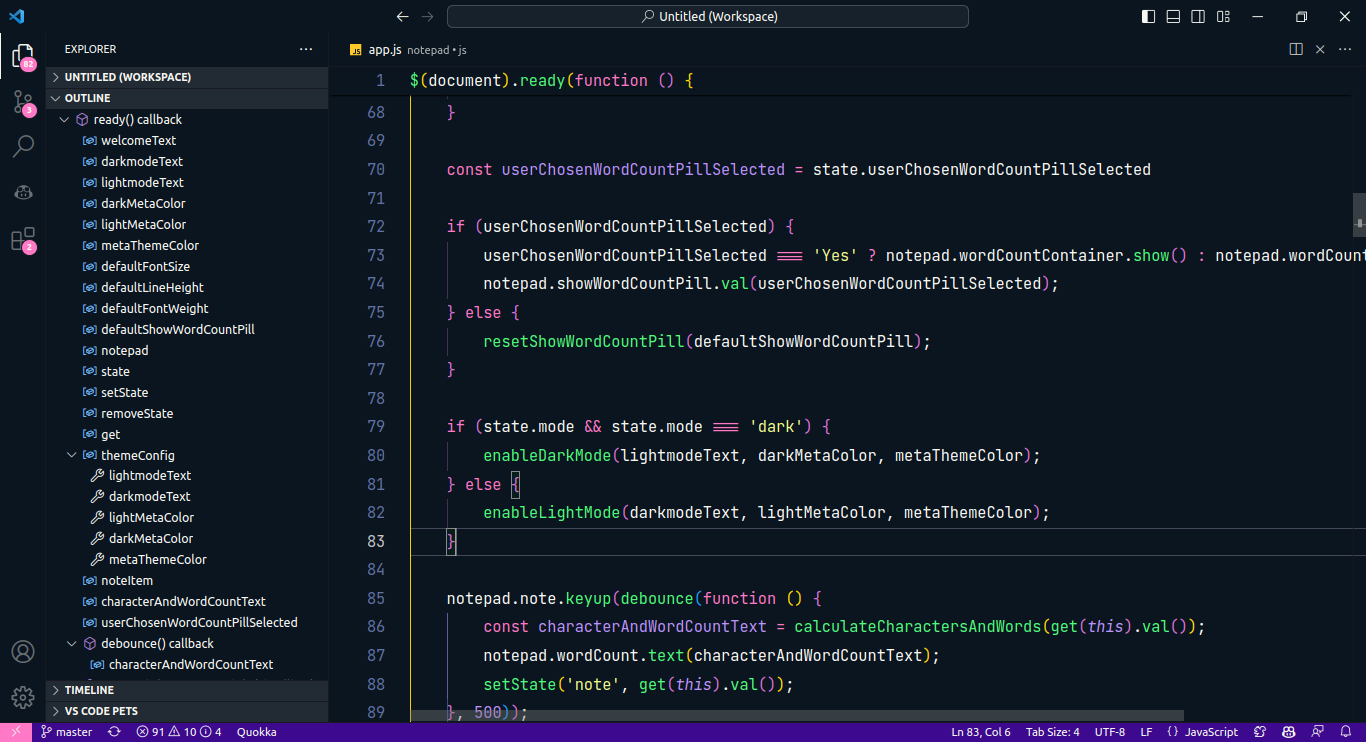Switch git branch master

point(67,732)
